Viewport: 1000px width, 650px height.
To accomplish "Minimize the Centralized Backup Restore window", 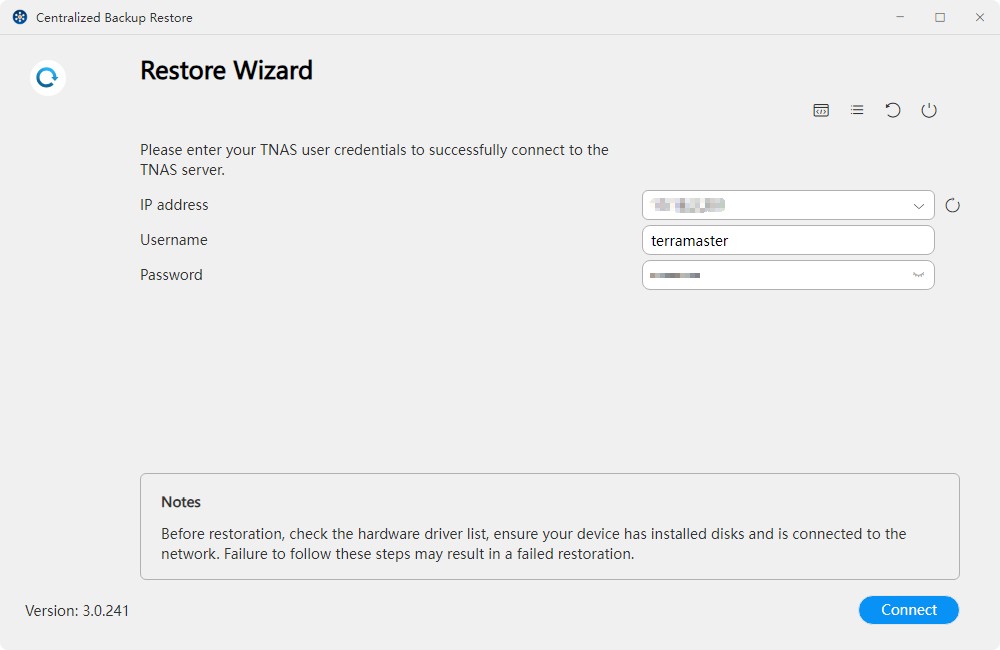I will pyautogui.click(x=901, y=17).
